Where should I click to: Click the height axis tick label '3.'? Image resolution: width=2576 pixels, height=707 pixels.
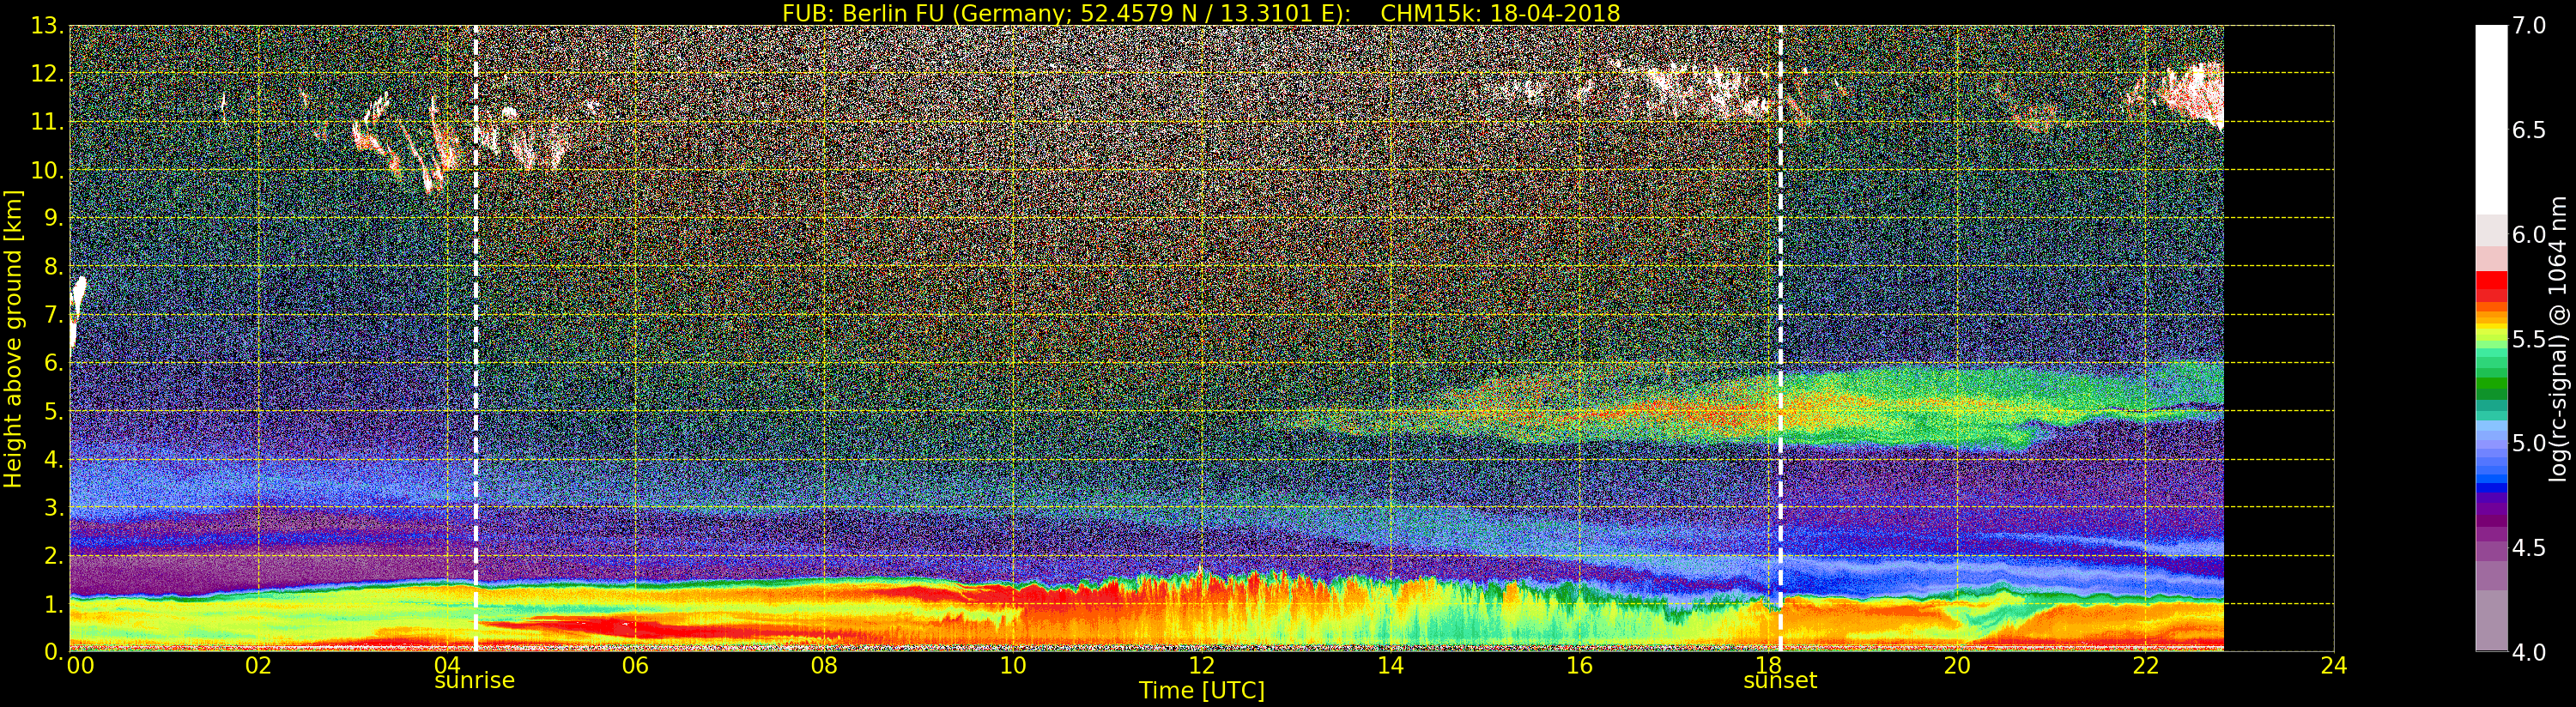point(53,507)
